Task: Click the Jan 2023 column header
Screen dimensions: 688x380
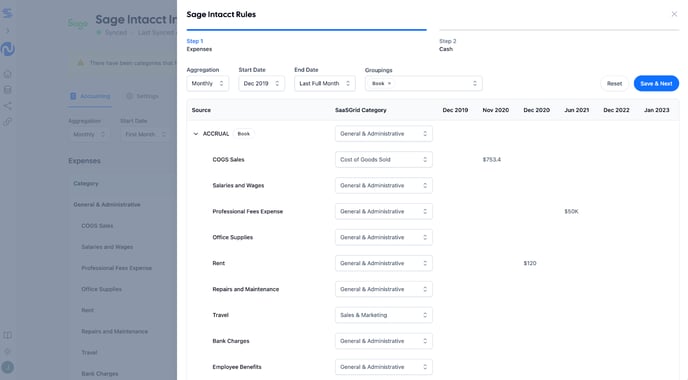Action: click(x=656, y=110)
